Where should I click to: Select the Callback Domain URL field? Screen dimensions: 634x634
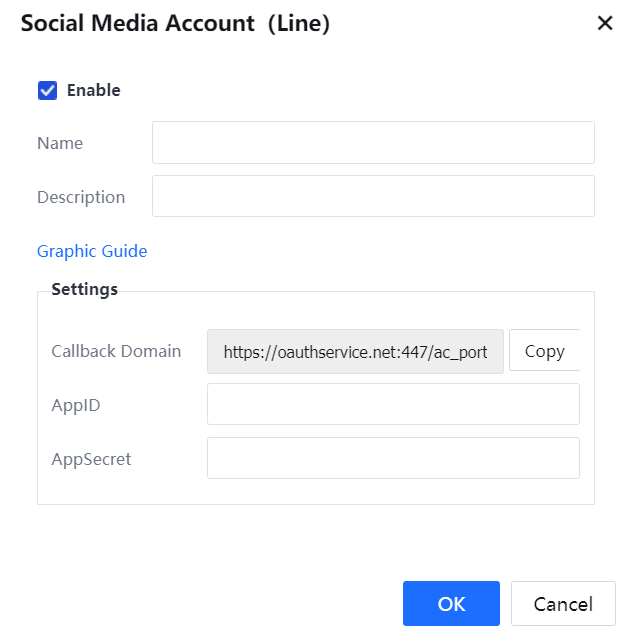pyautogui.click(x=355, y=351)
